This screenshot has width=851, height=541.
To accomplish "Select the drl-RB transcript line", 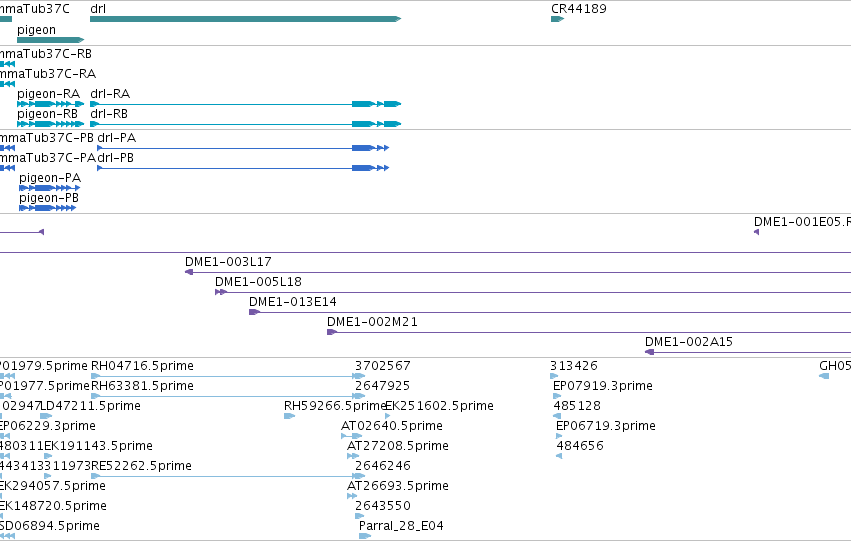I will 245,124.
